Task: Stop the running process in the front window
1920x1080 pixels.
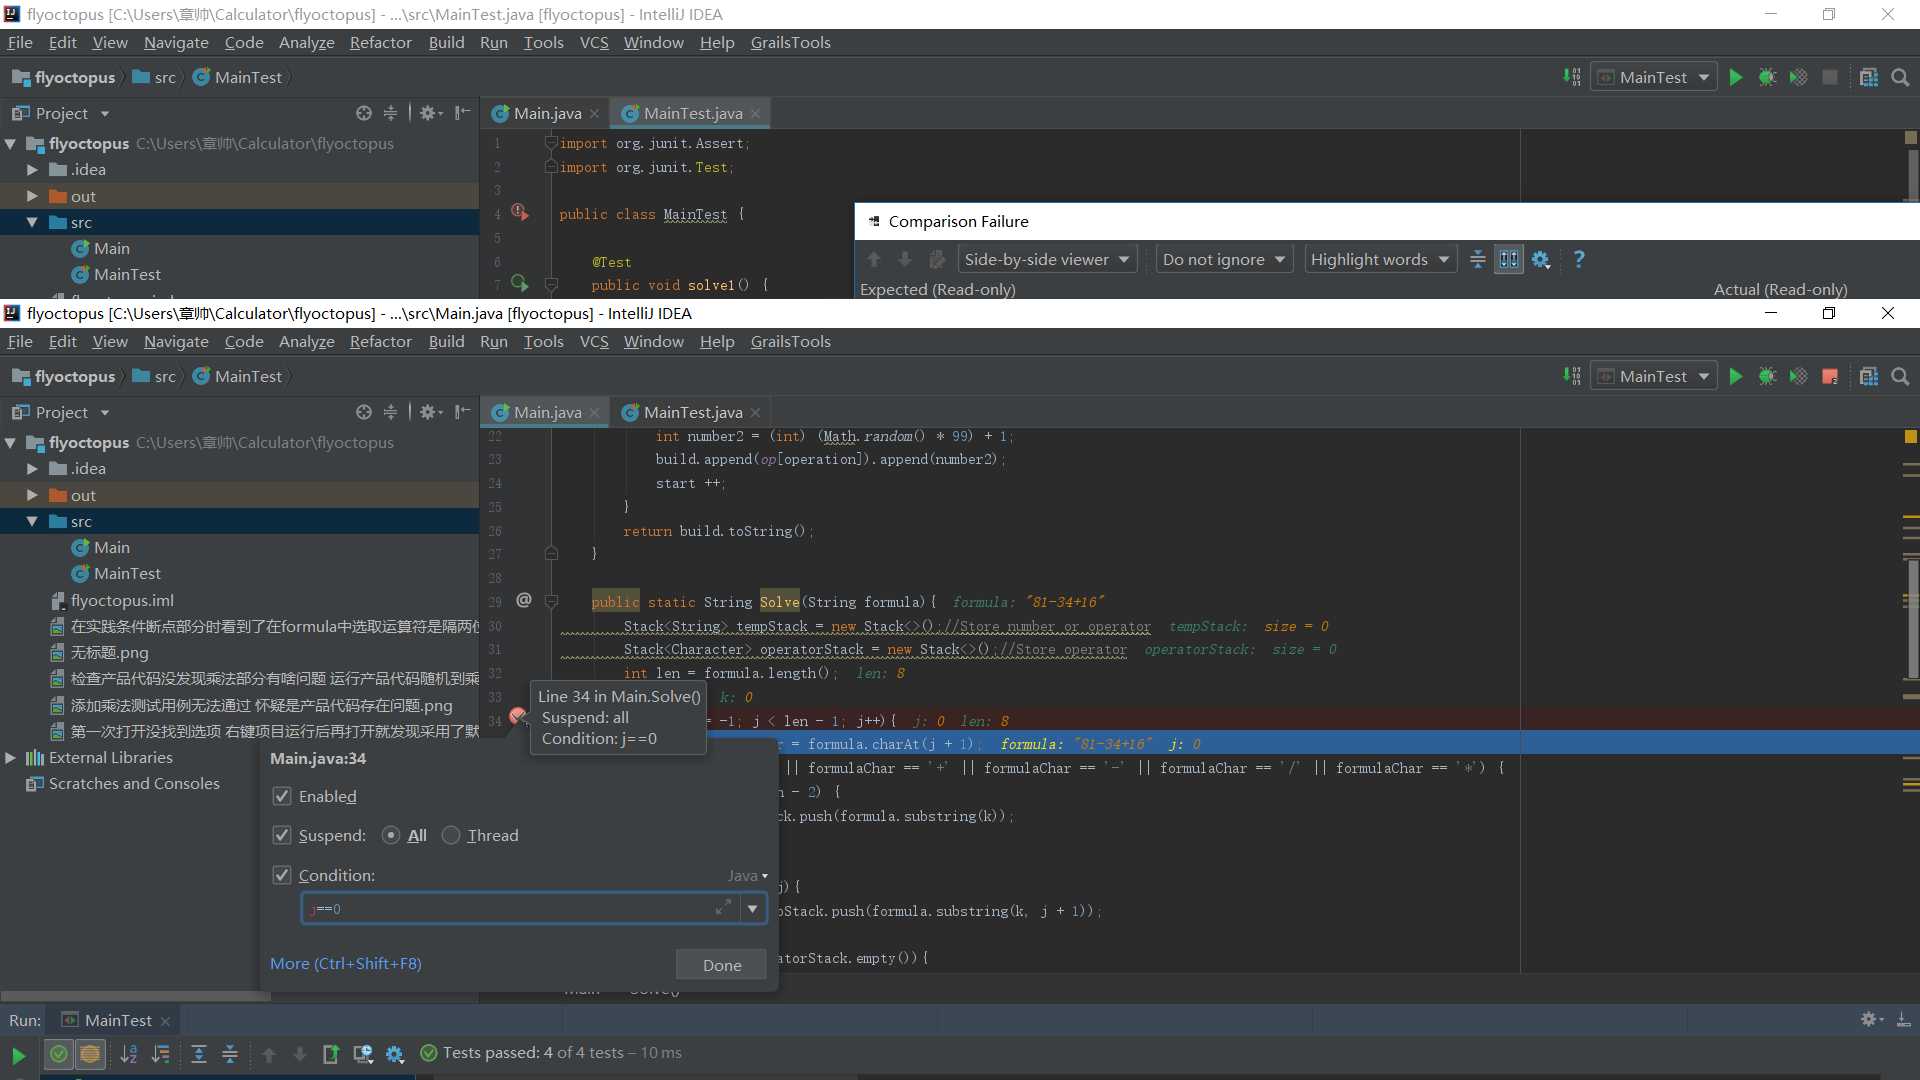Action: tap(1830, 376)
